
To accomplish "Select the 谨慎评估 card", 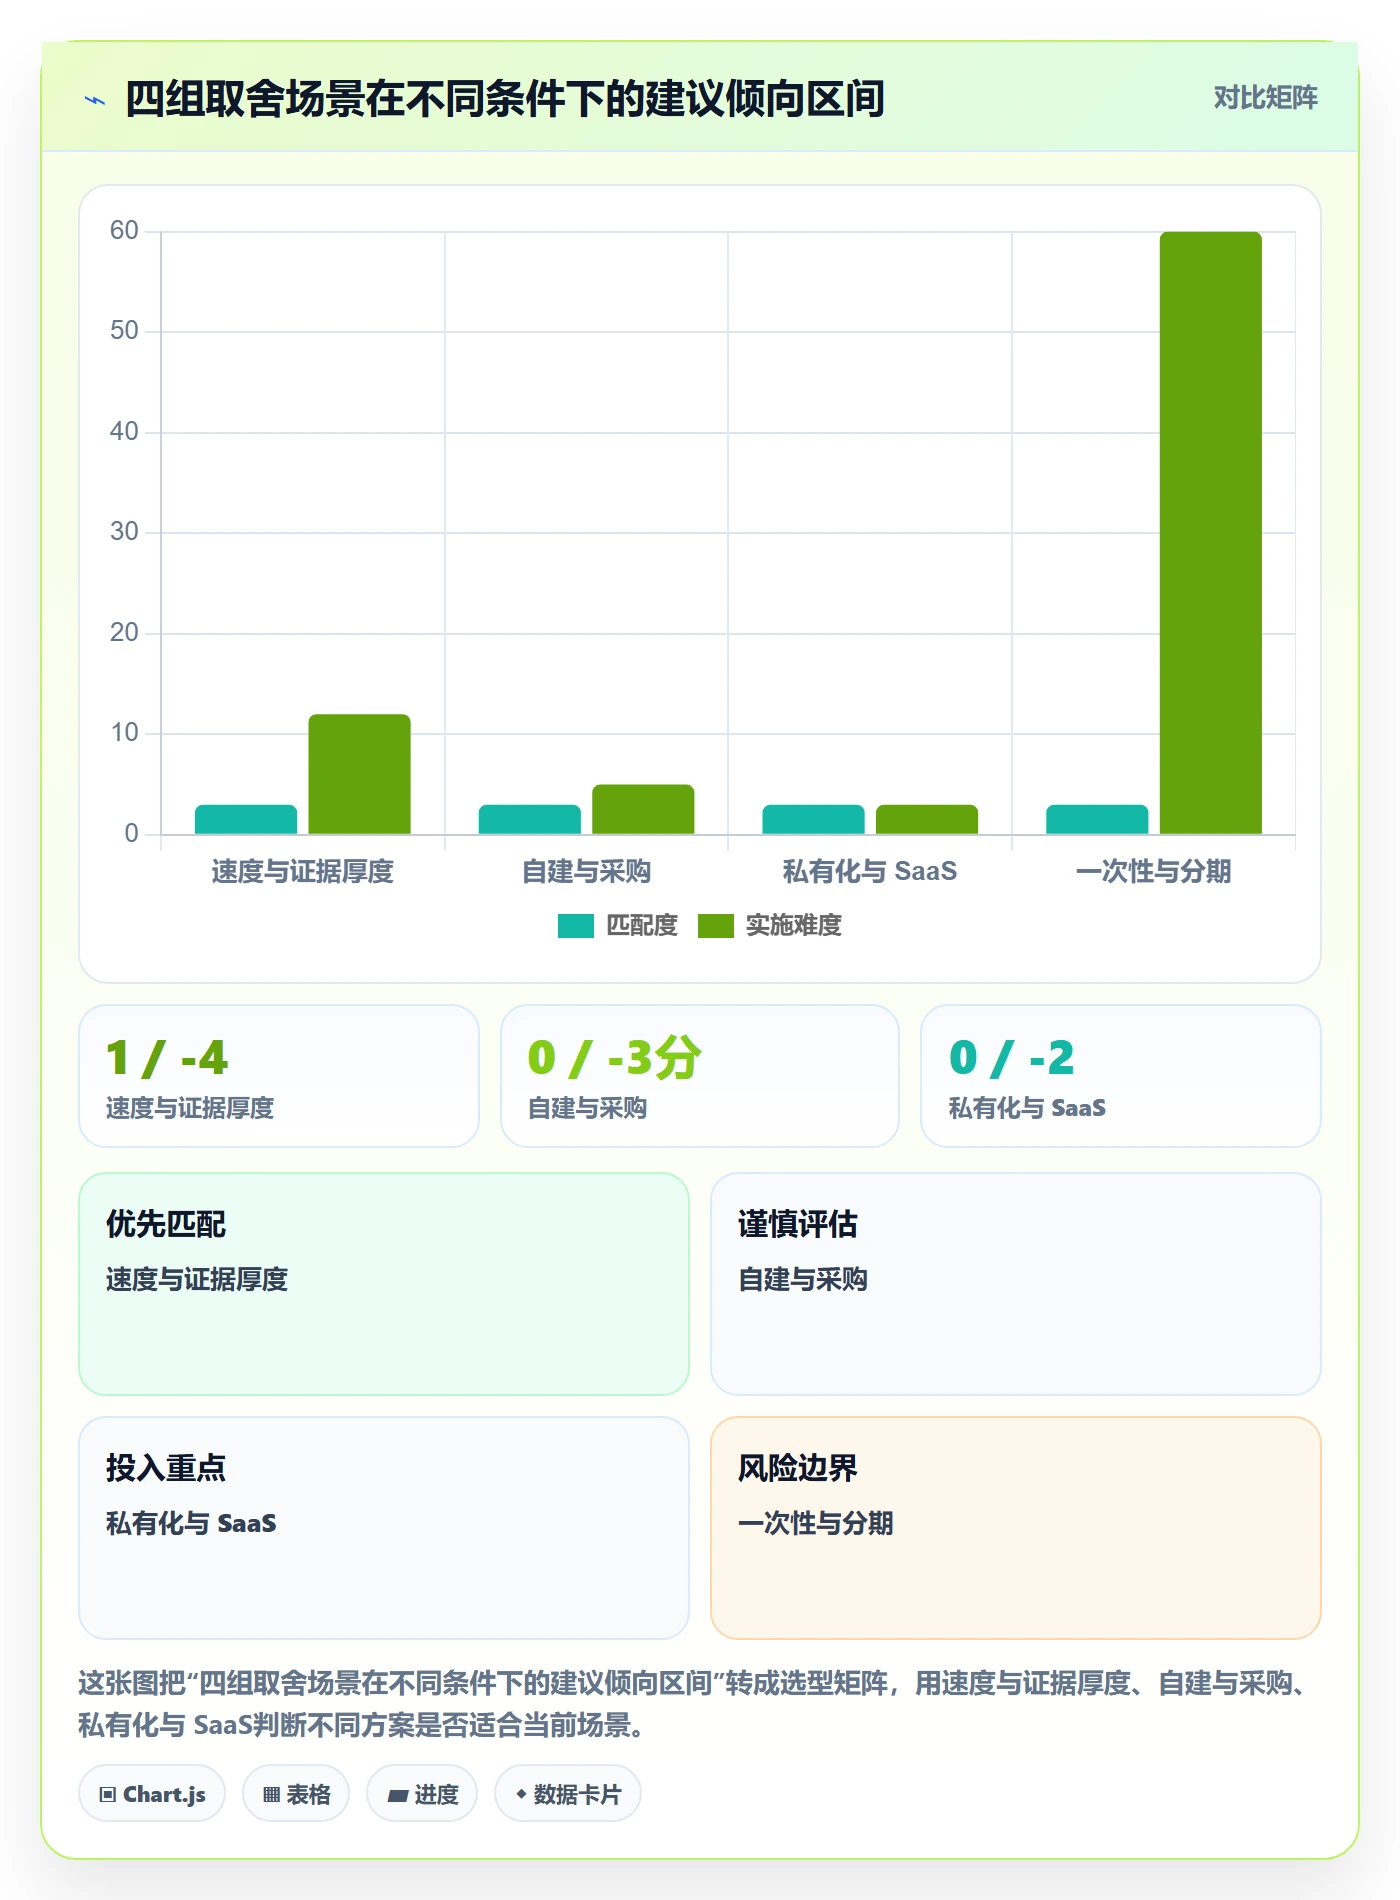I will [1016, 1284].
